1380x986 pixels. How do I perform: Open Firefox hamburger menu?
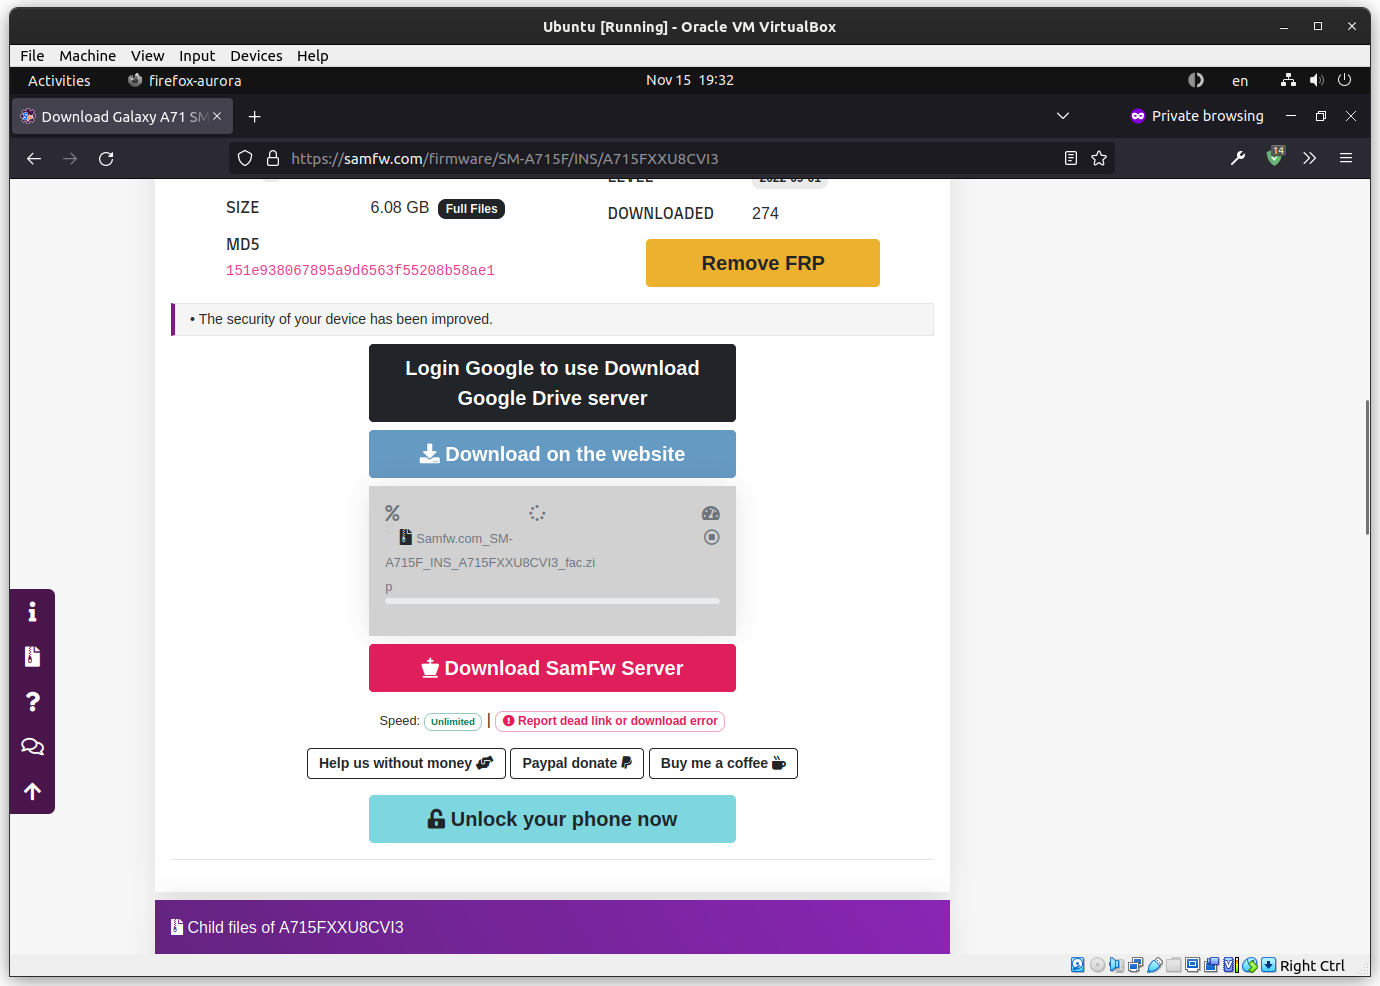[x=1345, y=158]
